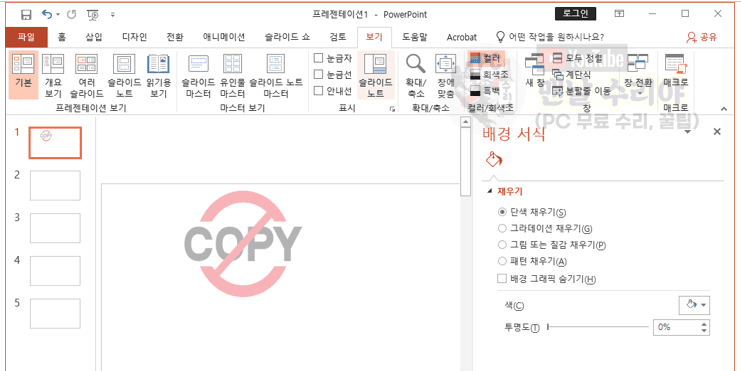Open 개요 보기 outline view

[x=53, y=75]
